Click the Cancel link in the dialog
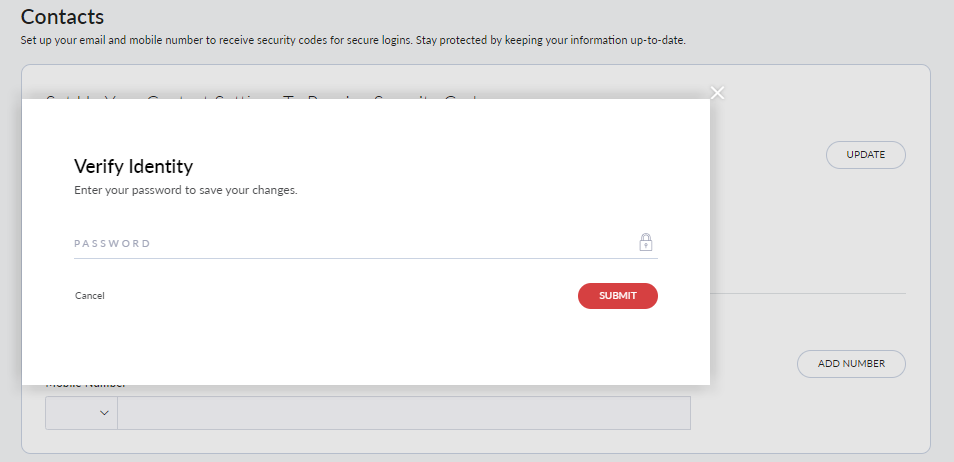This screenshot has height=462, width=954. (90, 296)
